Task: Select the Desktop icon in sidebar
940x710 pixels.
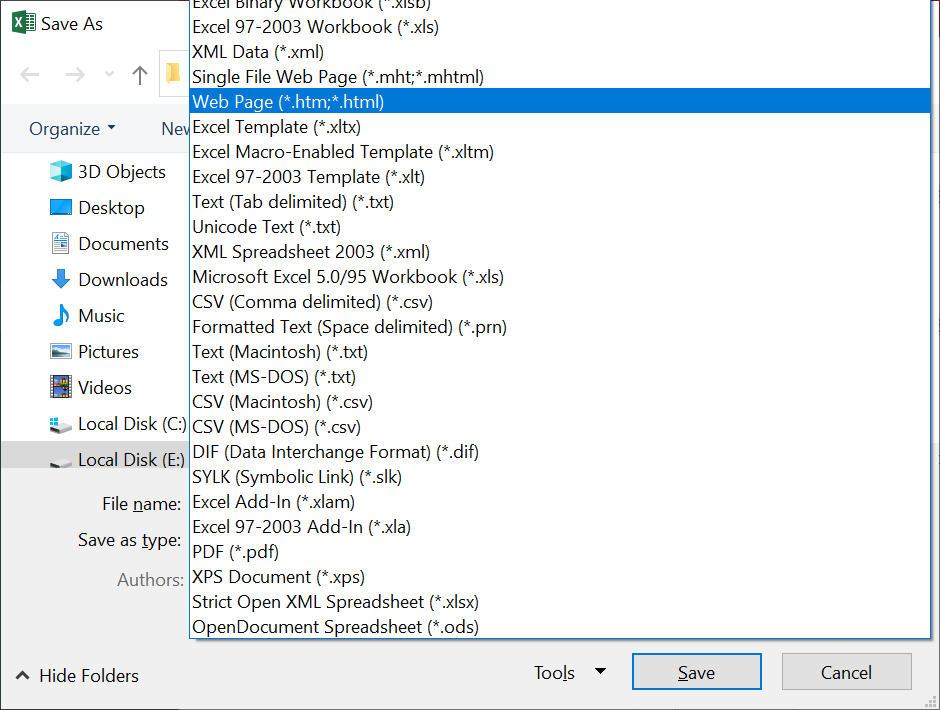Action: [x=61, y=207]
